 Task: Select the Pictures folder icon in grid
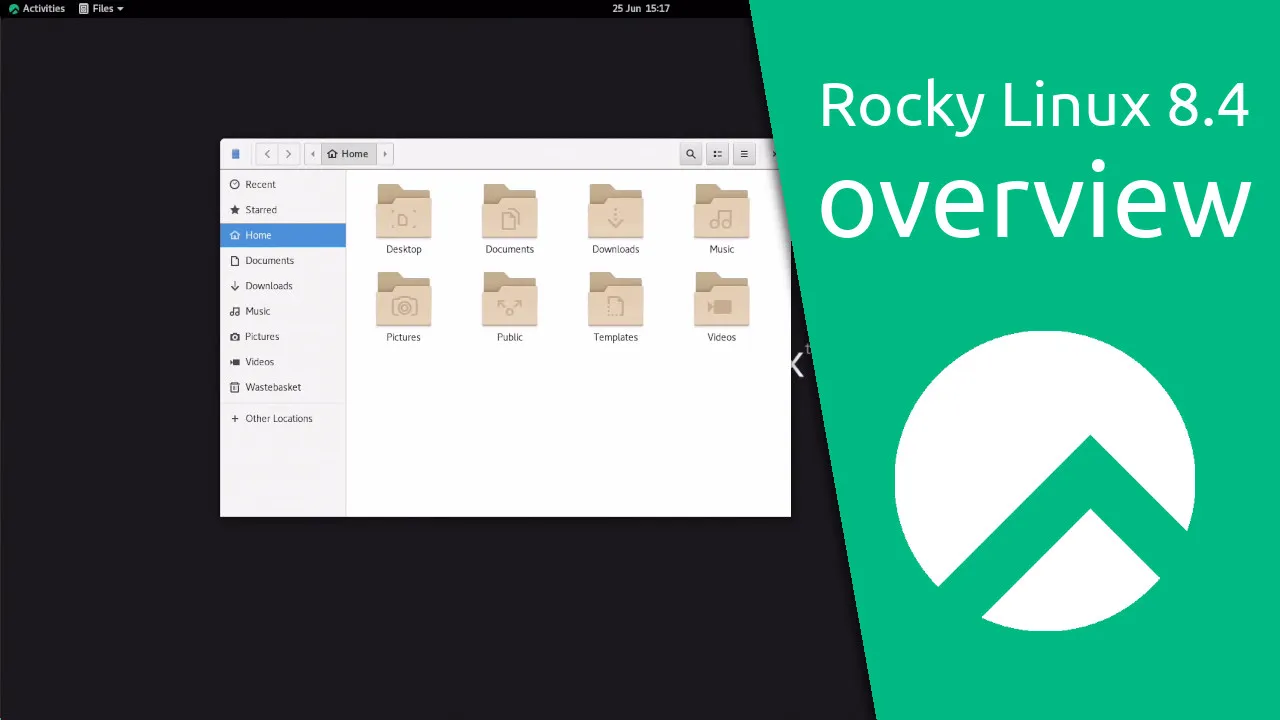[x=404, y=299]
